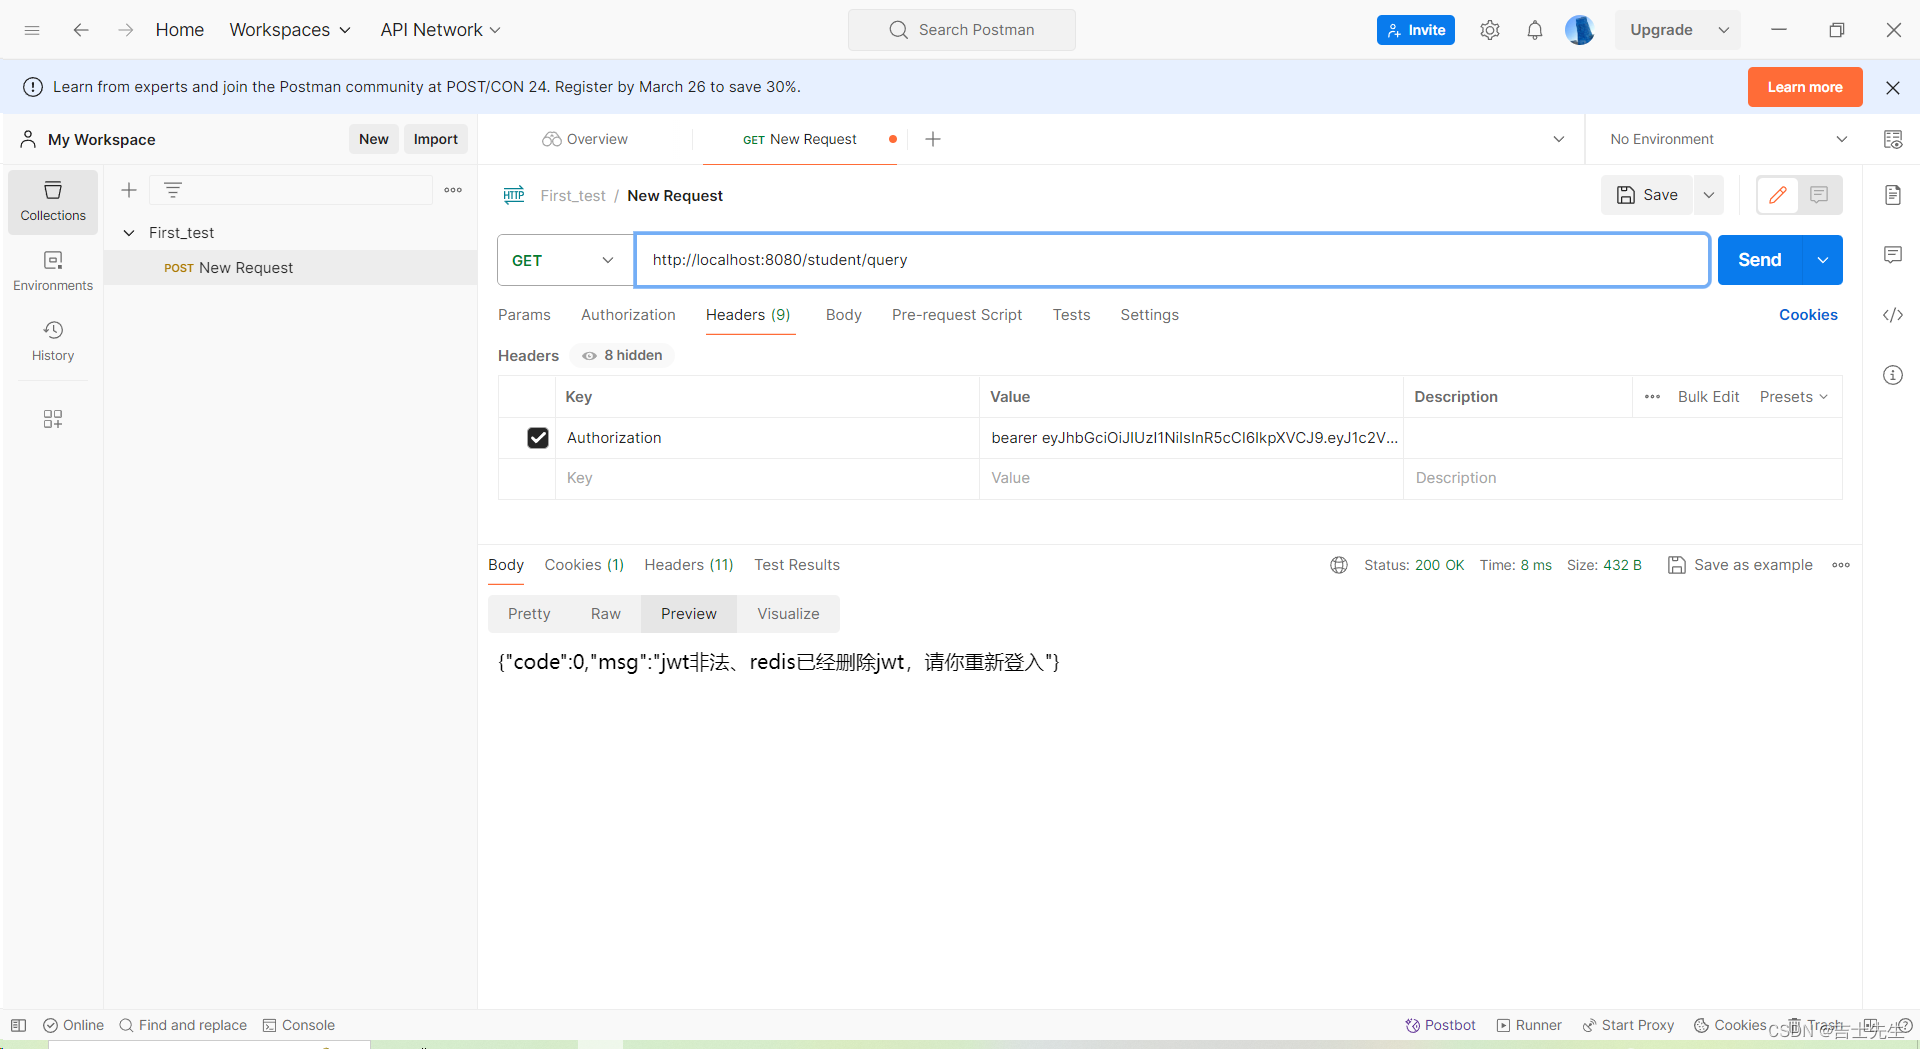Switch to the request Body tab
The height and width of the screenshot is (1049, 1920).
pyautogui.click(x=843, y=315)
